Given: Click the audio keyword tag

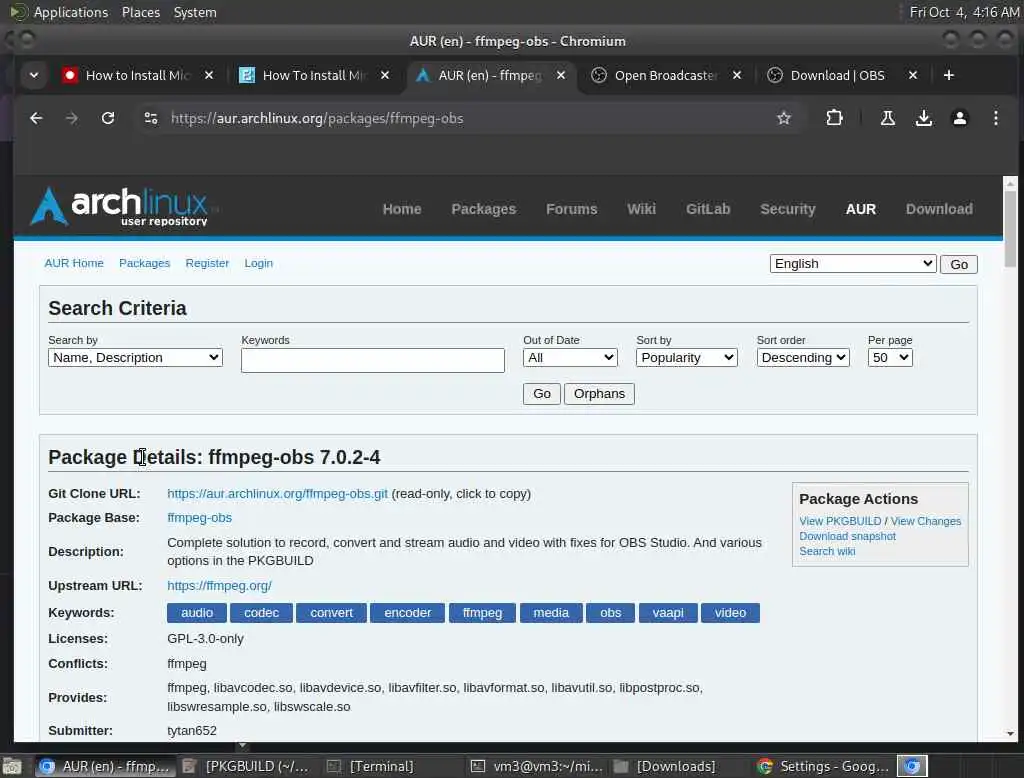Looking at the screenshot, I should click(x=197, y=613).
